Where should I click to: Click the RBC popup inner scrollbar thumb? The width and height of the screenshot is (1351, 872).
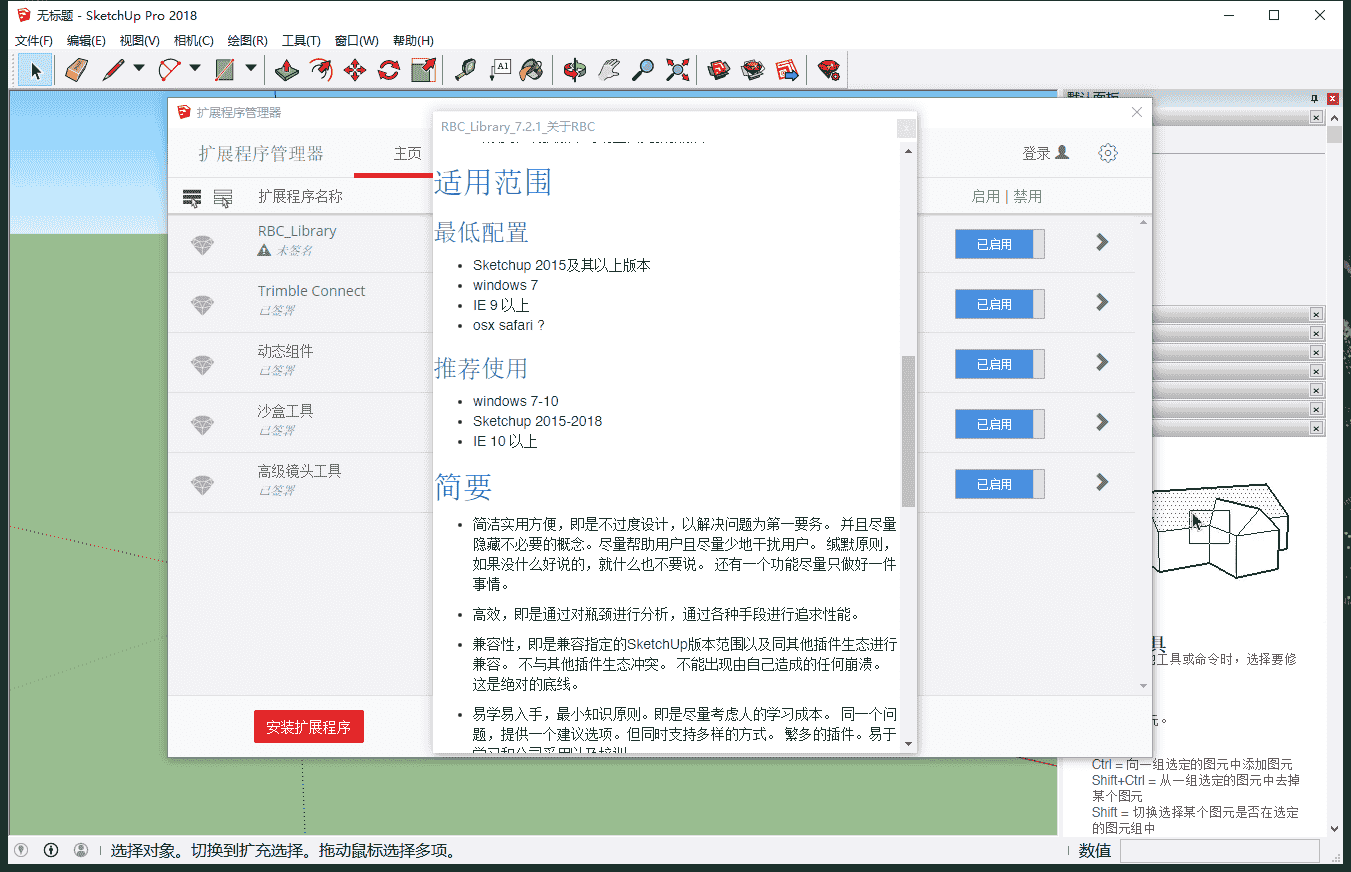point(908,431)
